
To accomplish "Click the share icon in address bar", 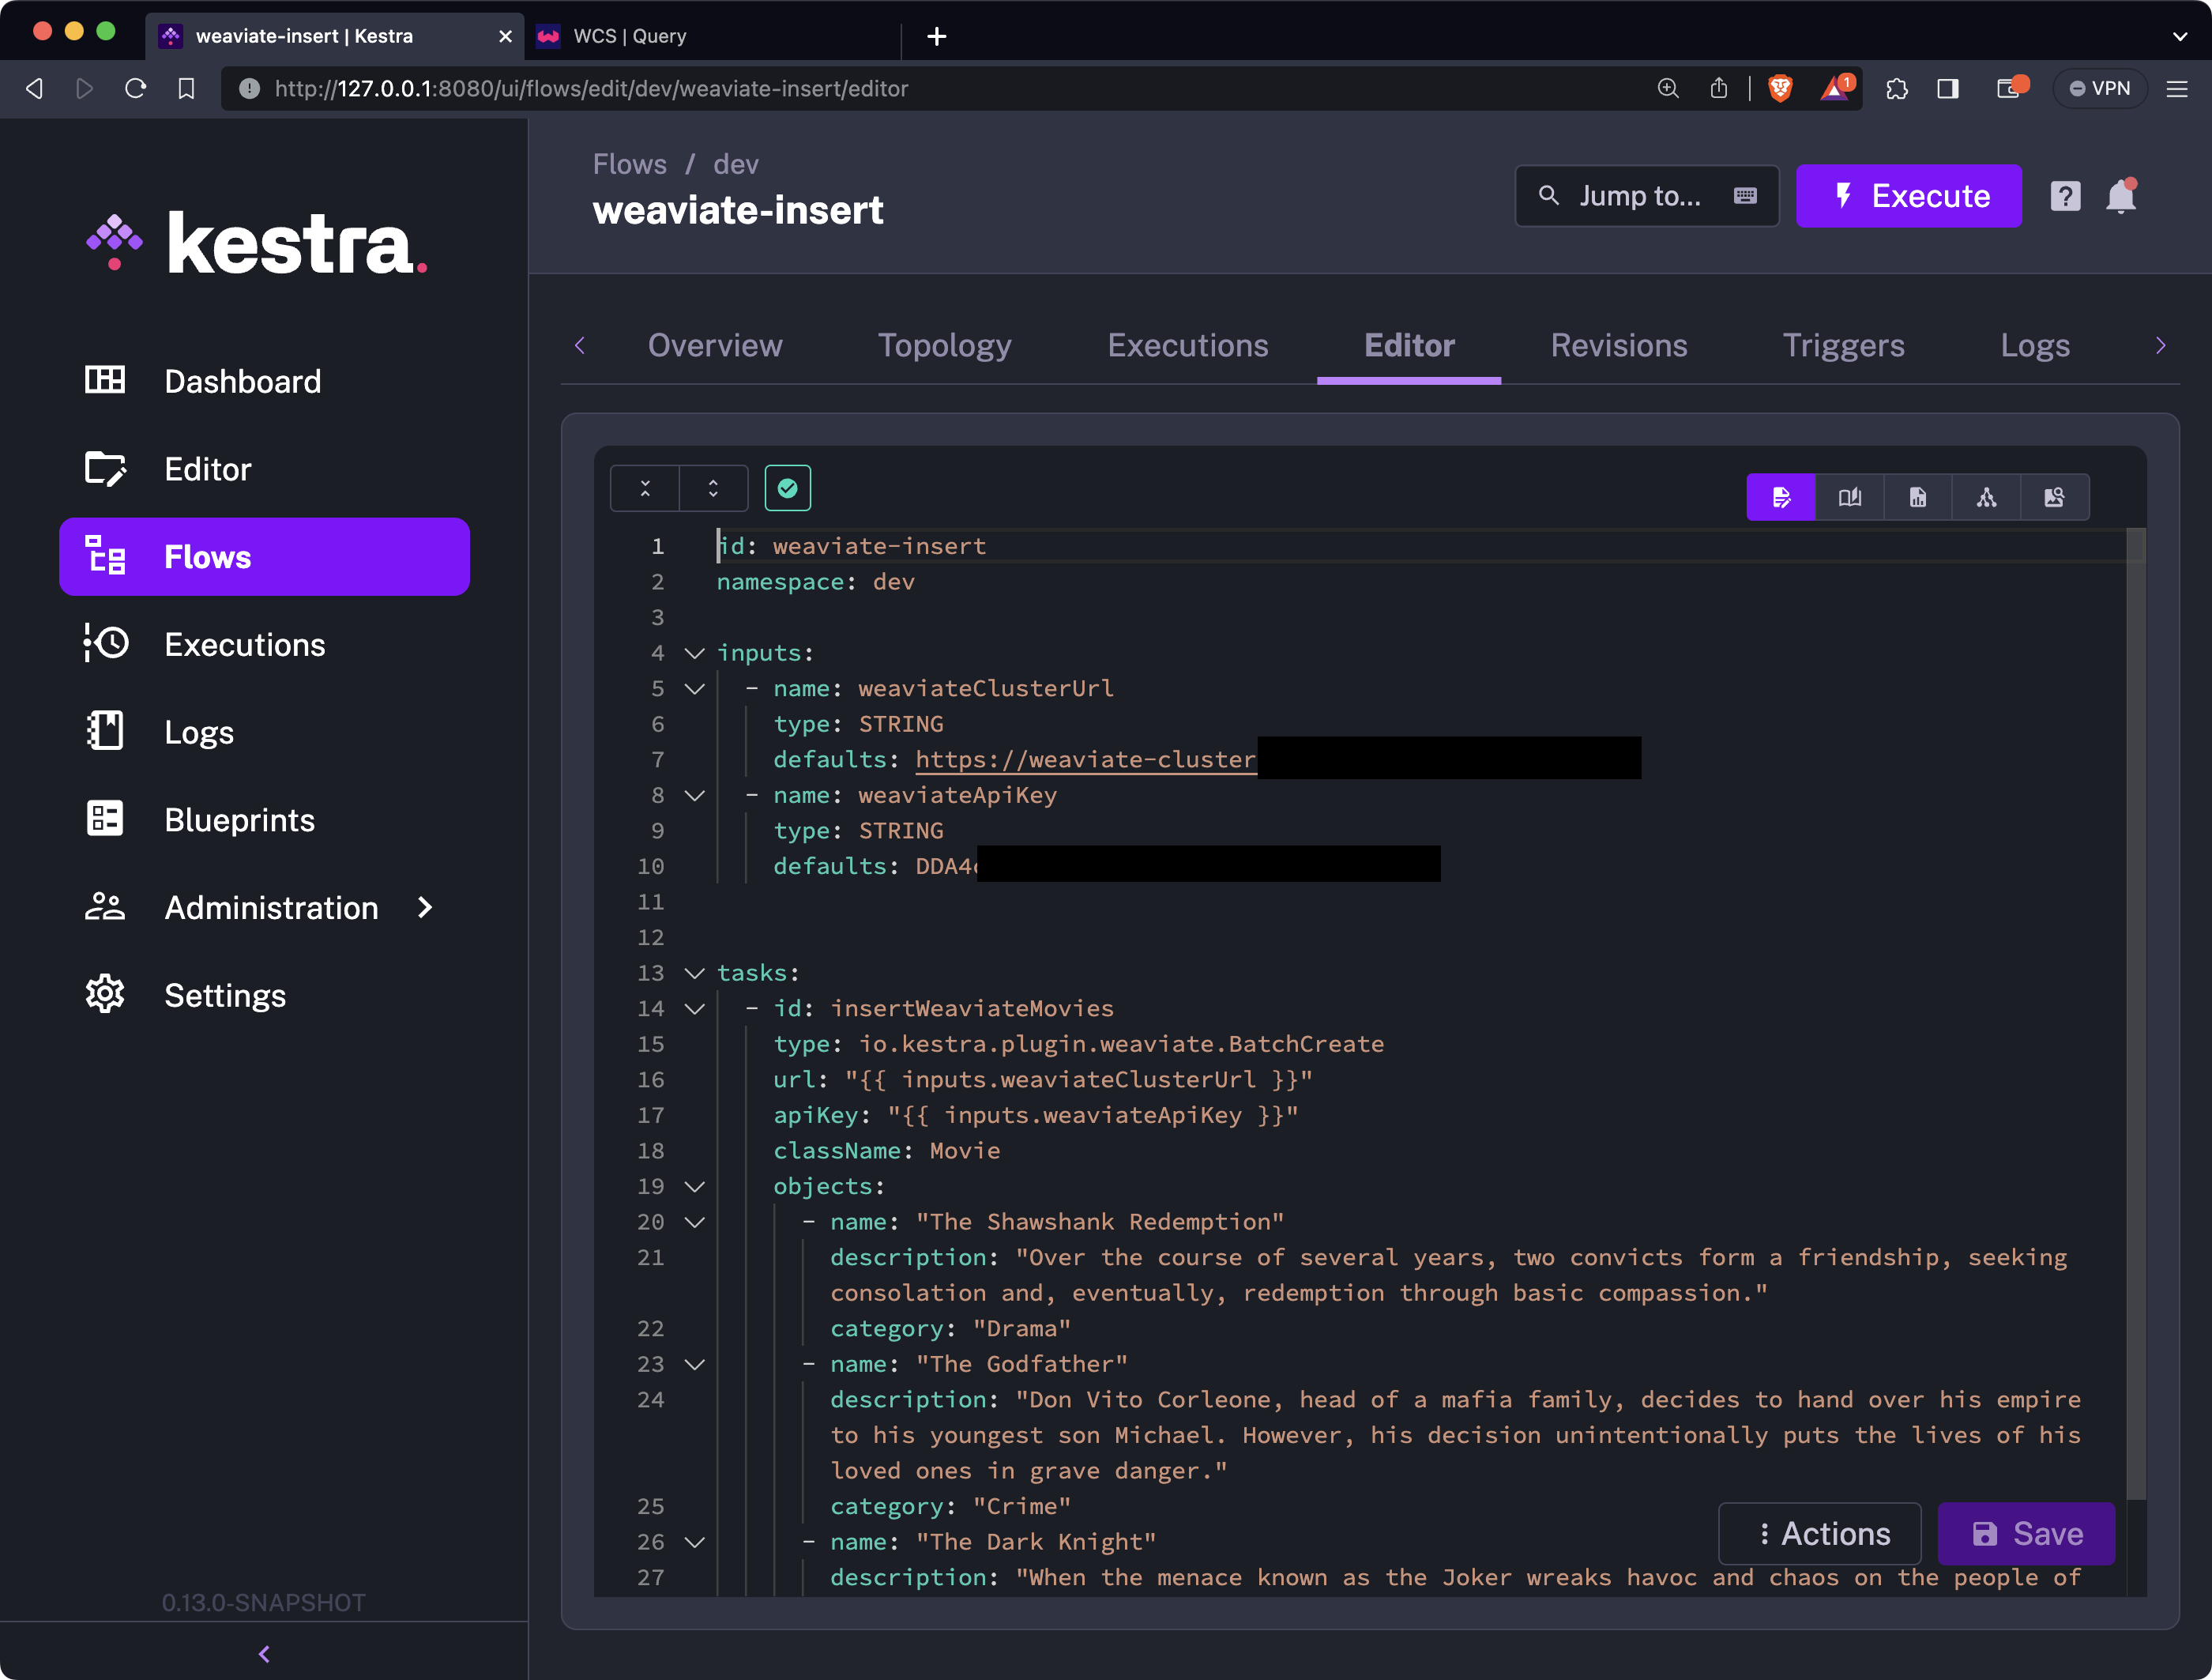I will pyautogui.click(x=1719, y=88).
